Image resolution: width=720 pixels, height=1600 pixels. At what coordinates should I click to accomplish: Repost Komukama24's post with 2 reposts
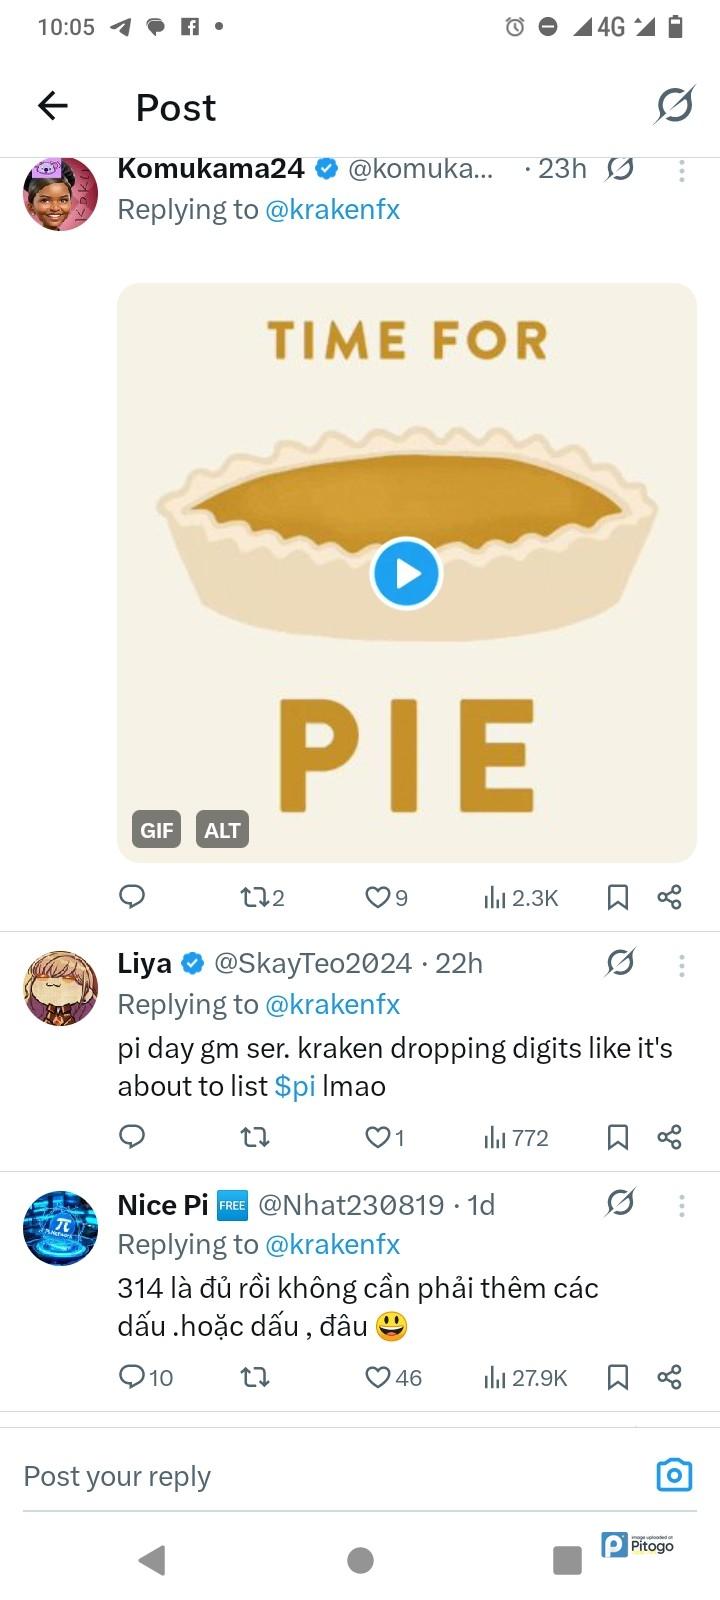(x=262, y=897)
